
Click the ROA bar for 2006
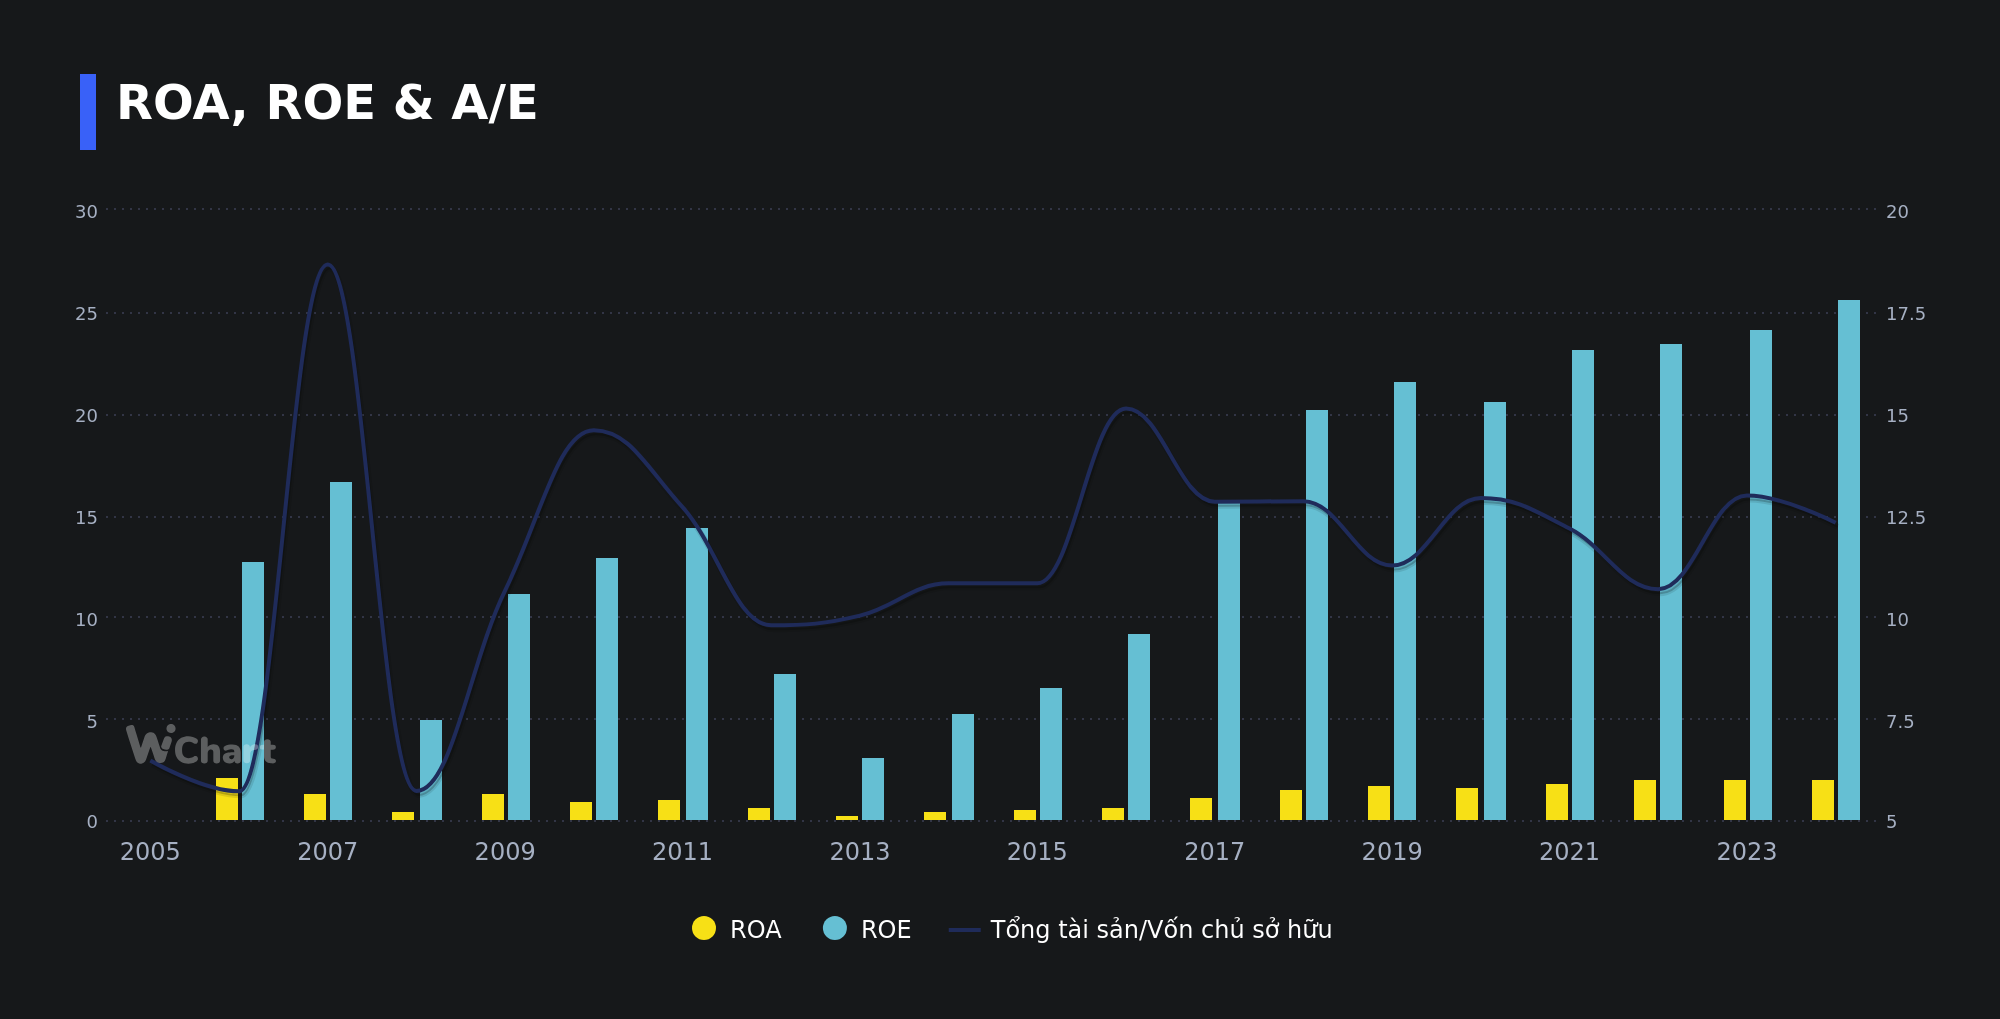227,799
